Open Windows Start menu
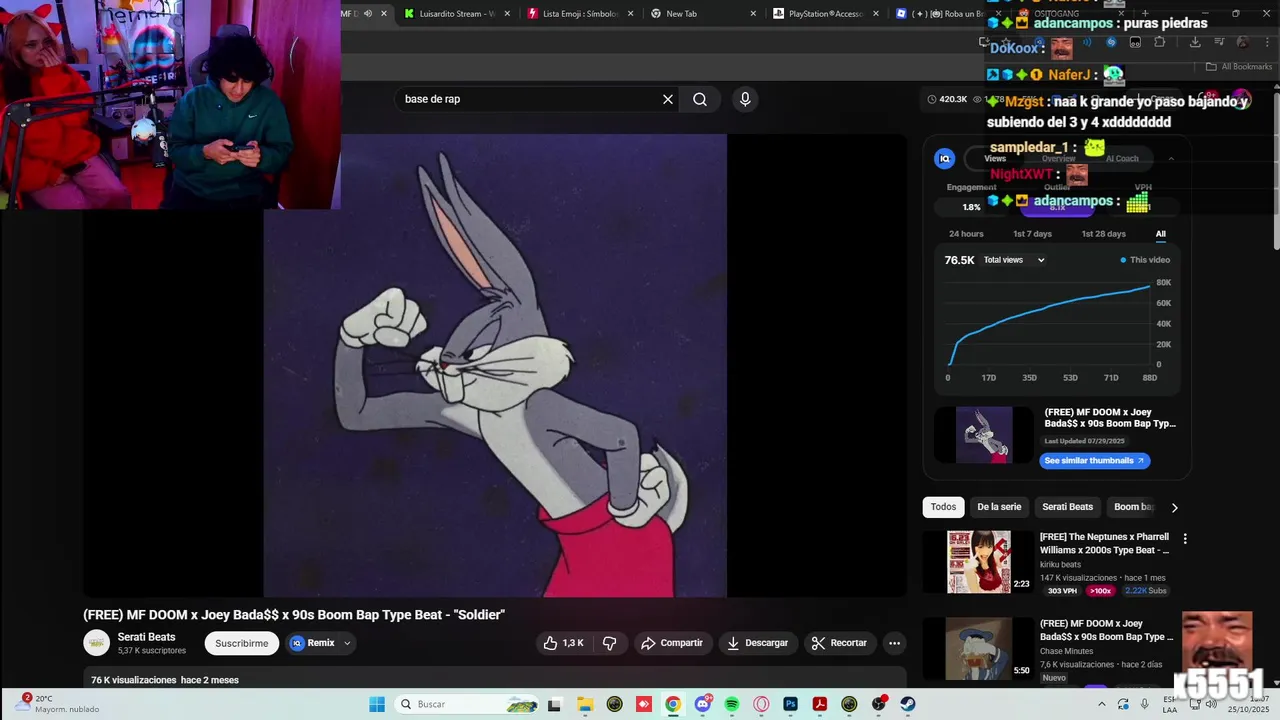The height and width of the screenshot is (720, 1280). [377, 704]
